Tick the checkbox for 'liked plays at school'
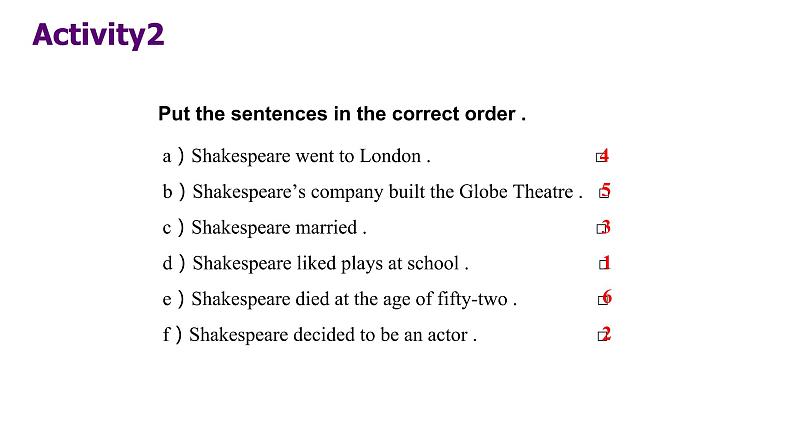 pos(604,264)
